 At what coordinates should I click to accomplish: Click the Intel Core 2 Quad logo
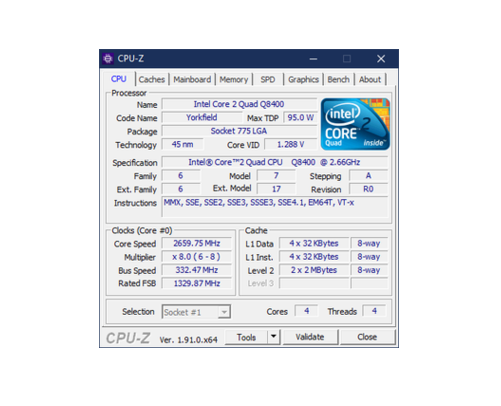[x=355, y=124]
